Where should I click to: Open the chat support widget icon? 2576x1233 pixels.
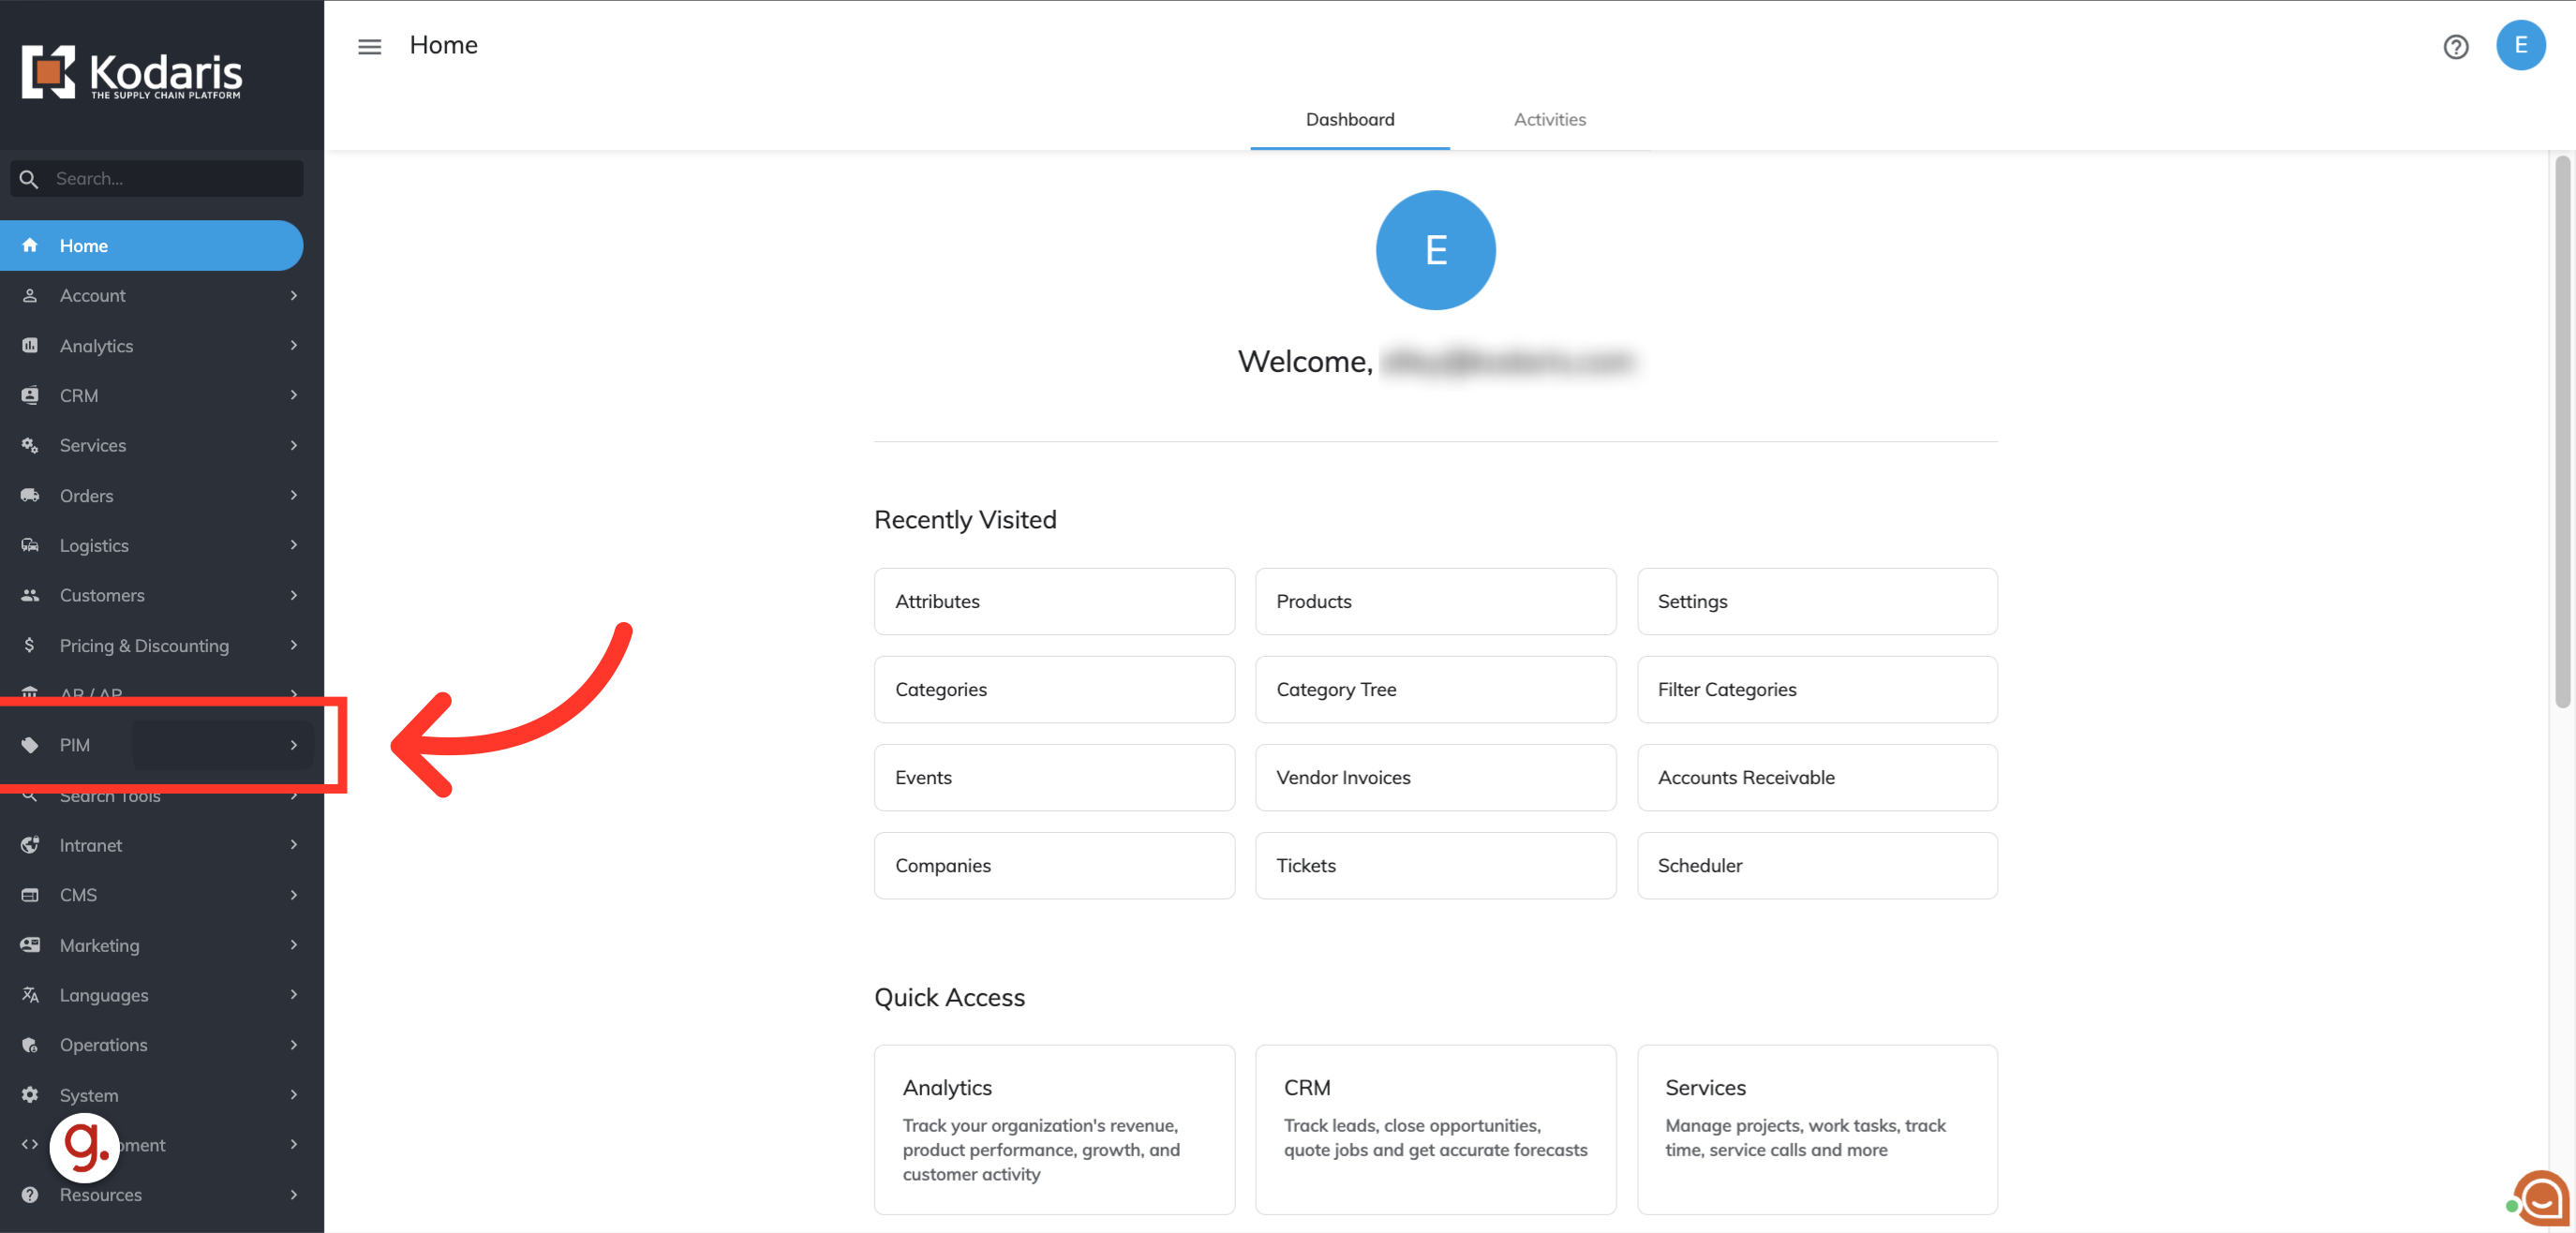pyautogui.click(x=2541, y=1197)
